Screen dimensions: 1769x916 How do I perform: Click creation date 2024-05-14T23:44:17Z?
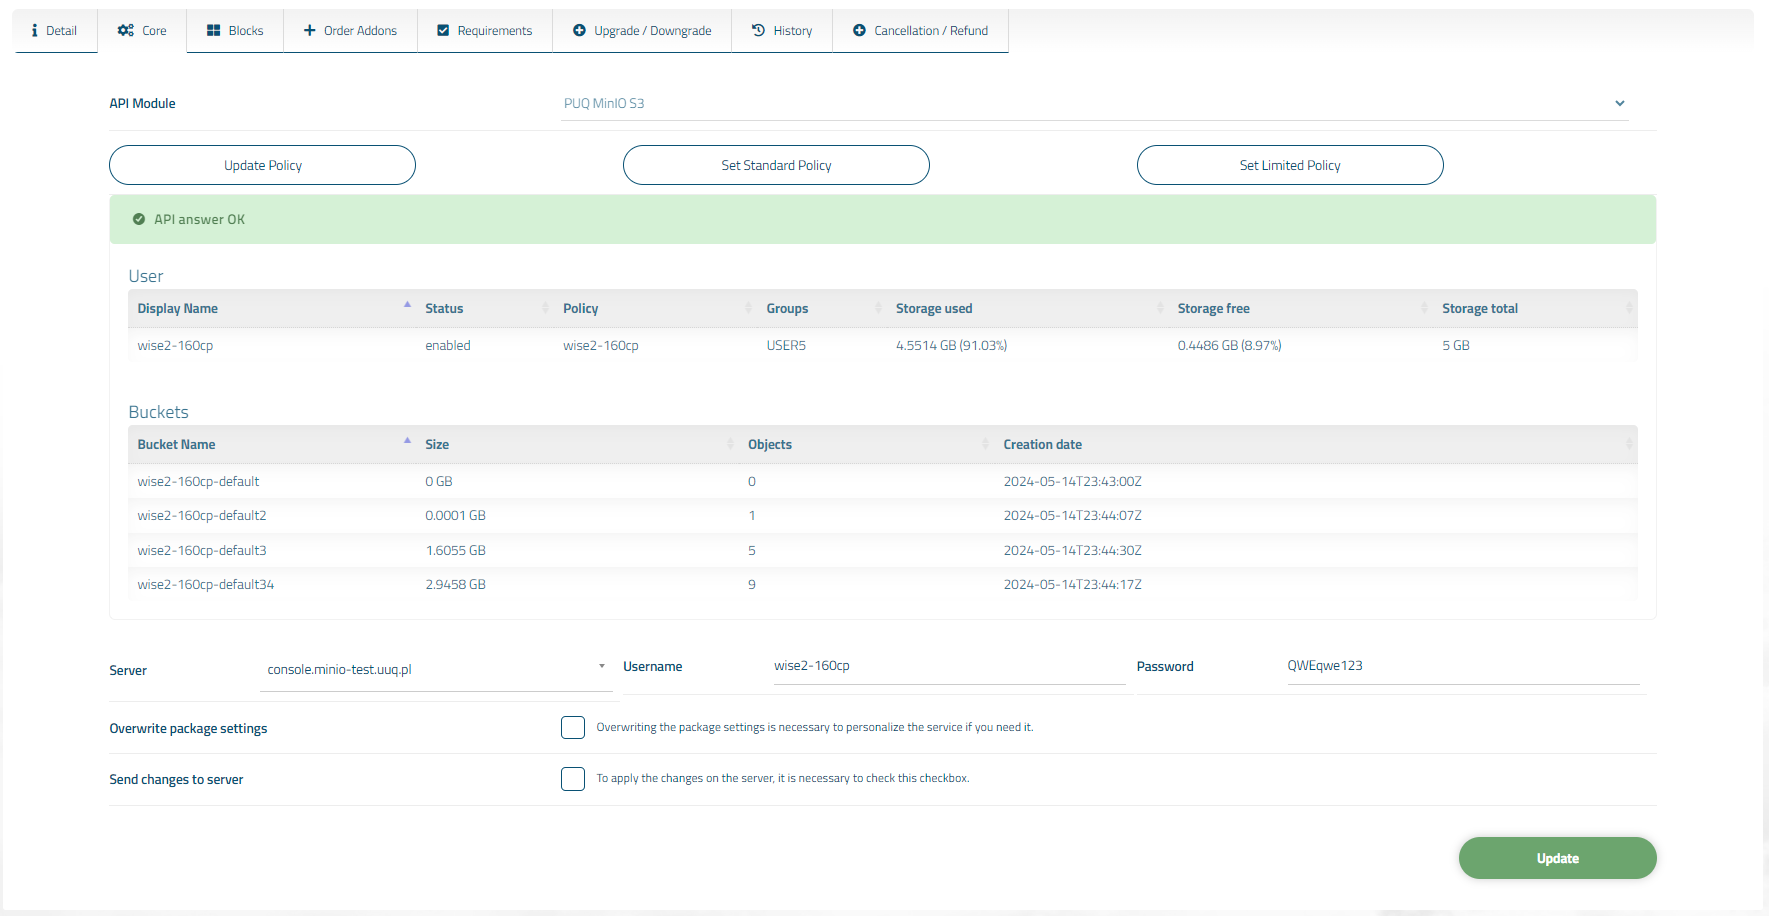[1072, 584]
